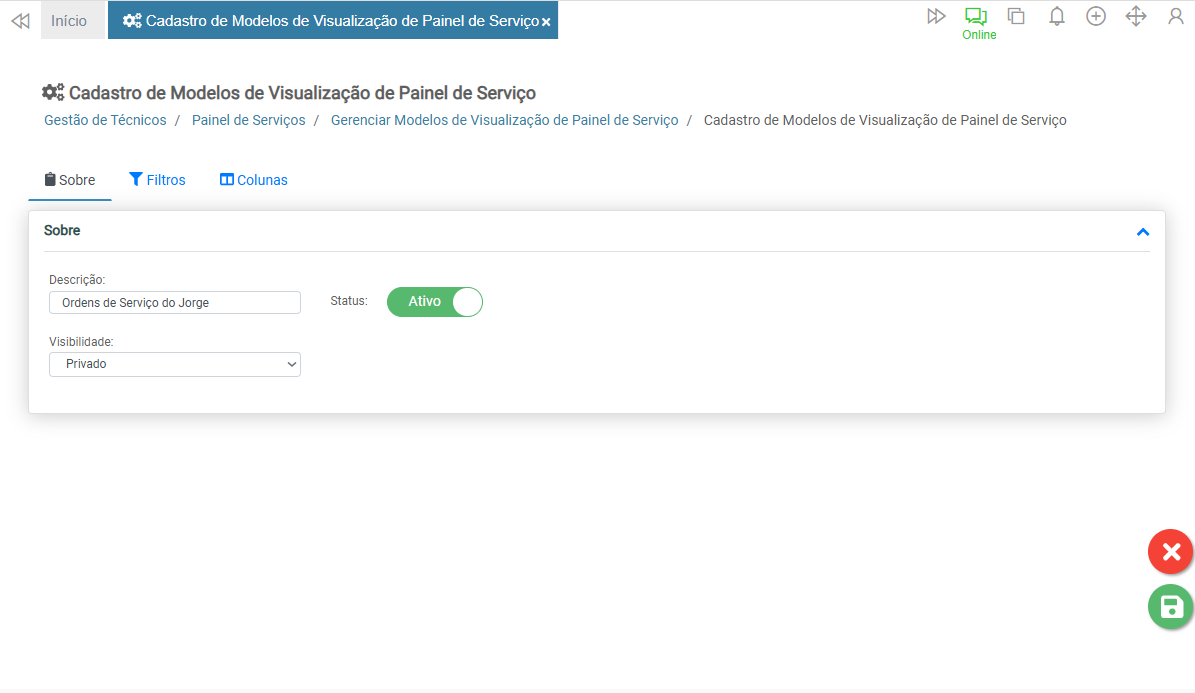Open the Online chat icon
The width and height of the screenshot is (1195, 693).
coord(977,17)
